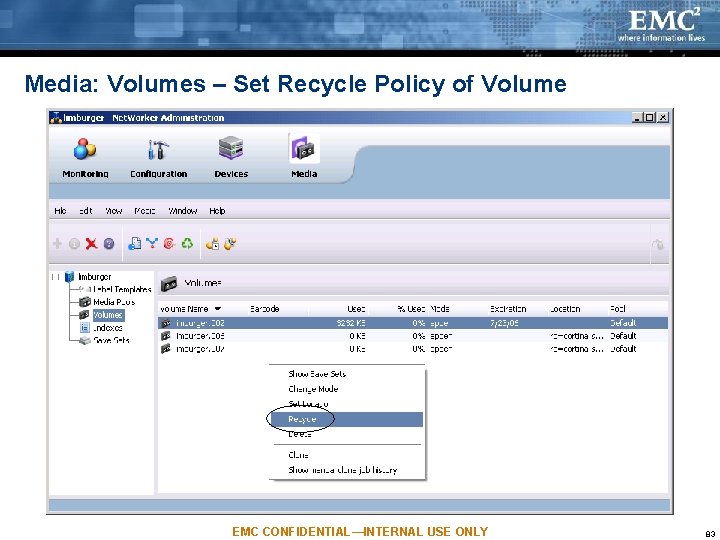
Task: Select the Volumes tree node
Action: click(x=108, y=315)
